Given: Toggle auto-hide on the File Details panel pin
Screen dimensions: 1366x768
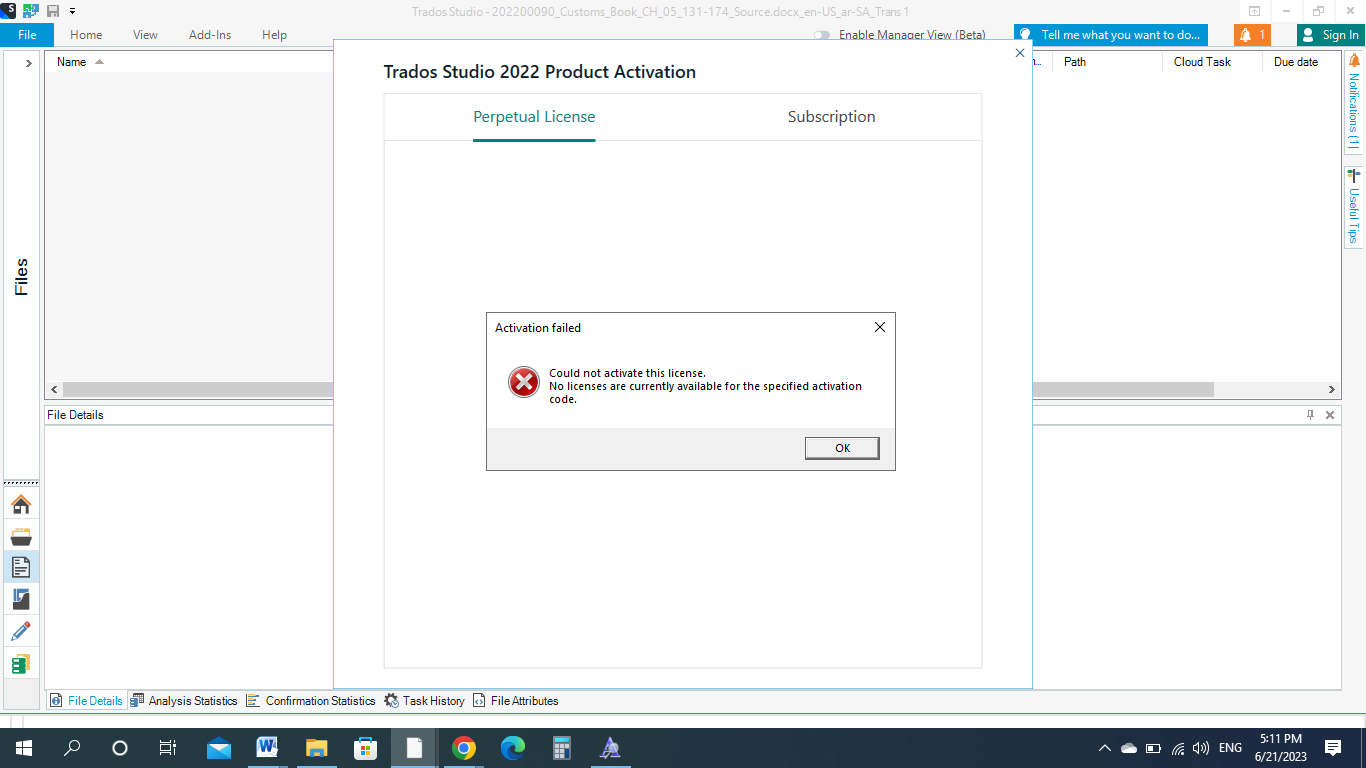Looking at the screenshot, I should pyautogui.click(x=1310, y=414).
